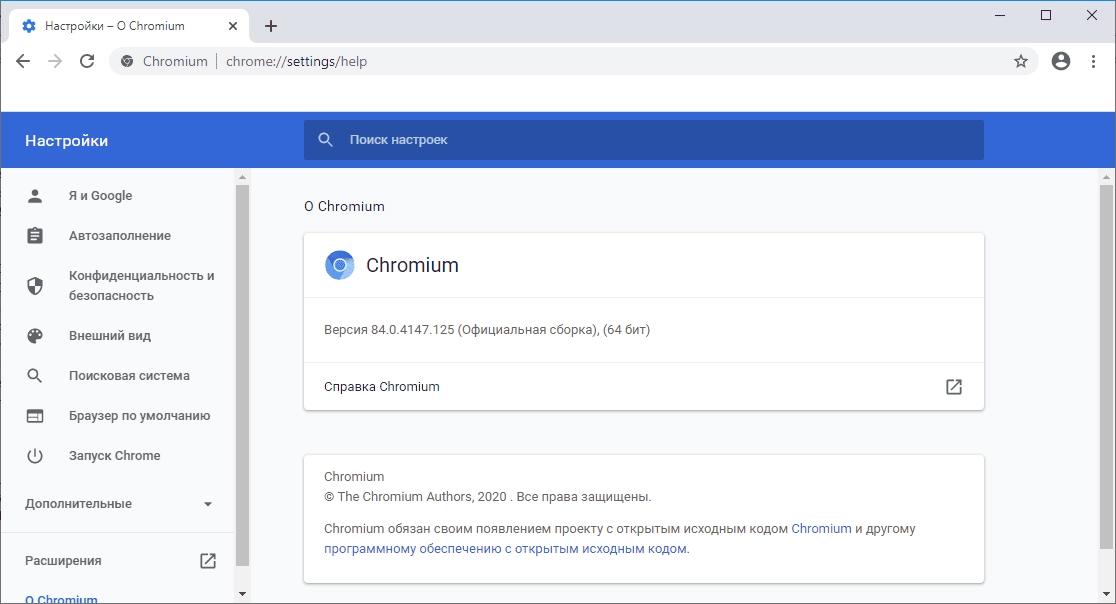Expand the 'Дополнительные' dropdown arrow
Image resolution: width=1116 pixels, height=604 pixels.
[x=208, y=504]
